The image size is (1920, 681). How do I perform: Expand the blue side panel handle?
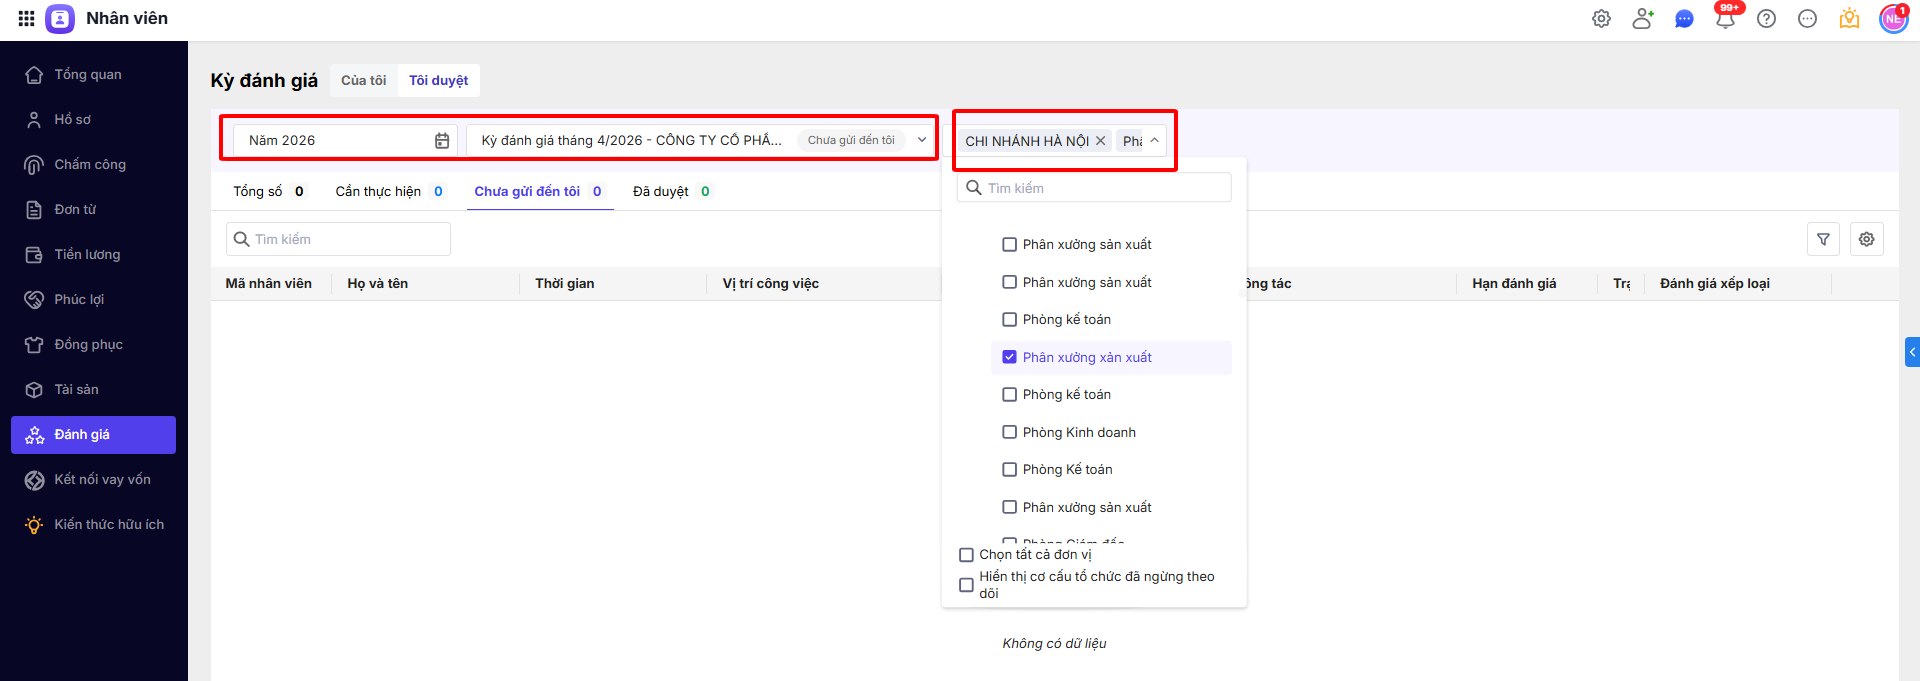(x=1912, y=352)
